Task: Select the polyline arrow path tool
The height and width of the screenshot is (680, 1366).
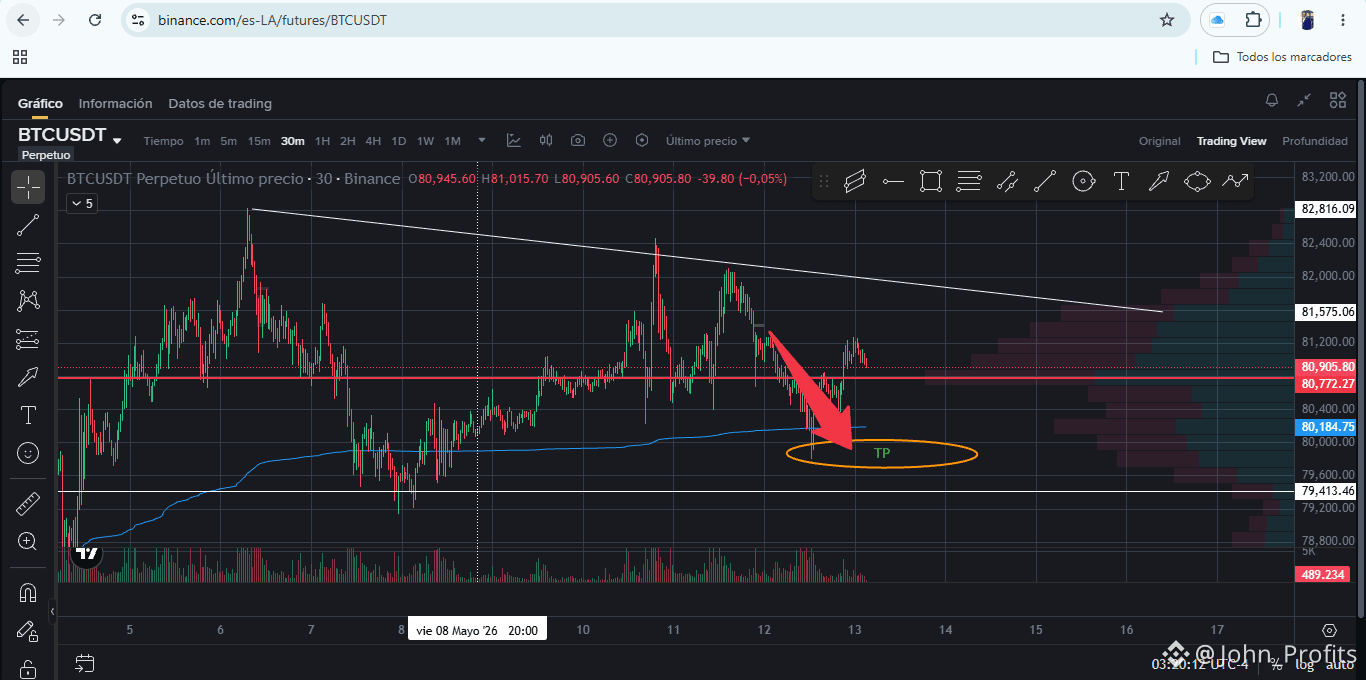Action: (1235, 181)
